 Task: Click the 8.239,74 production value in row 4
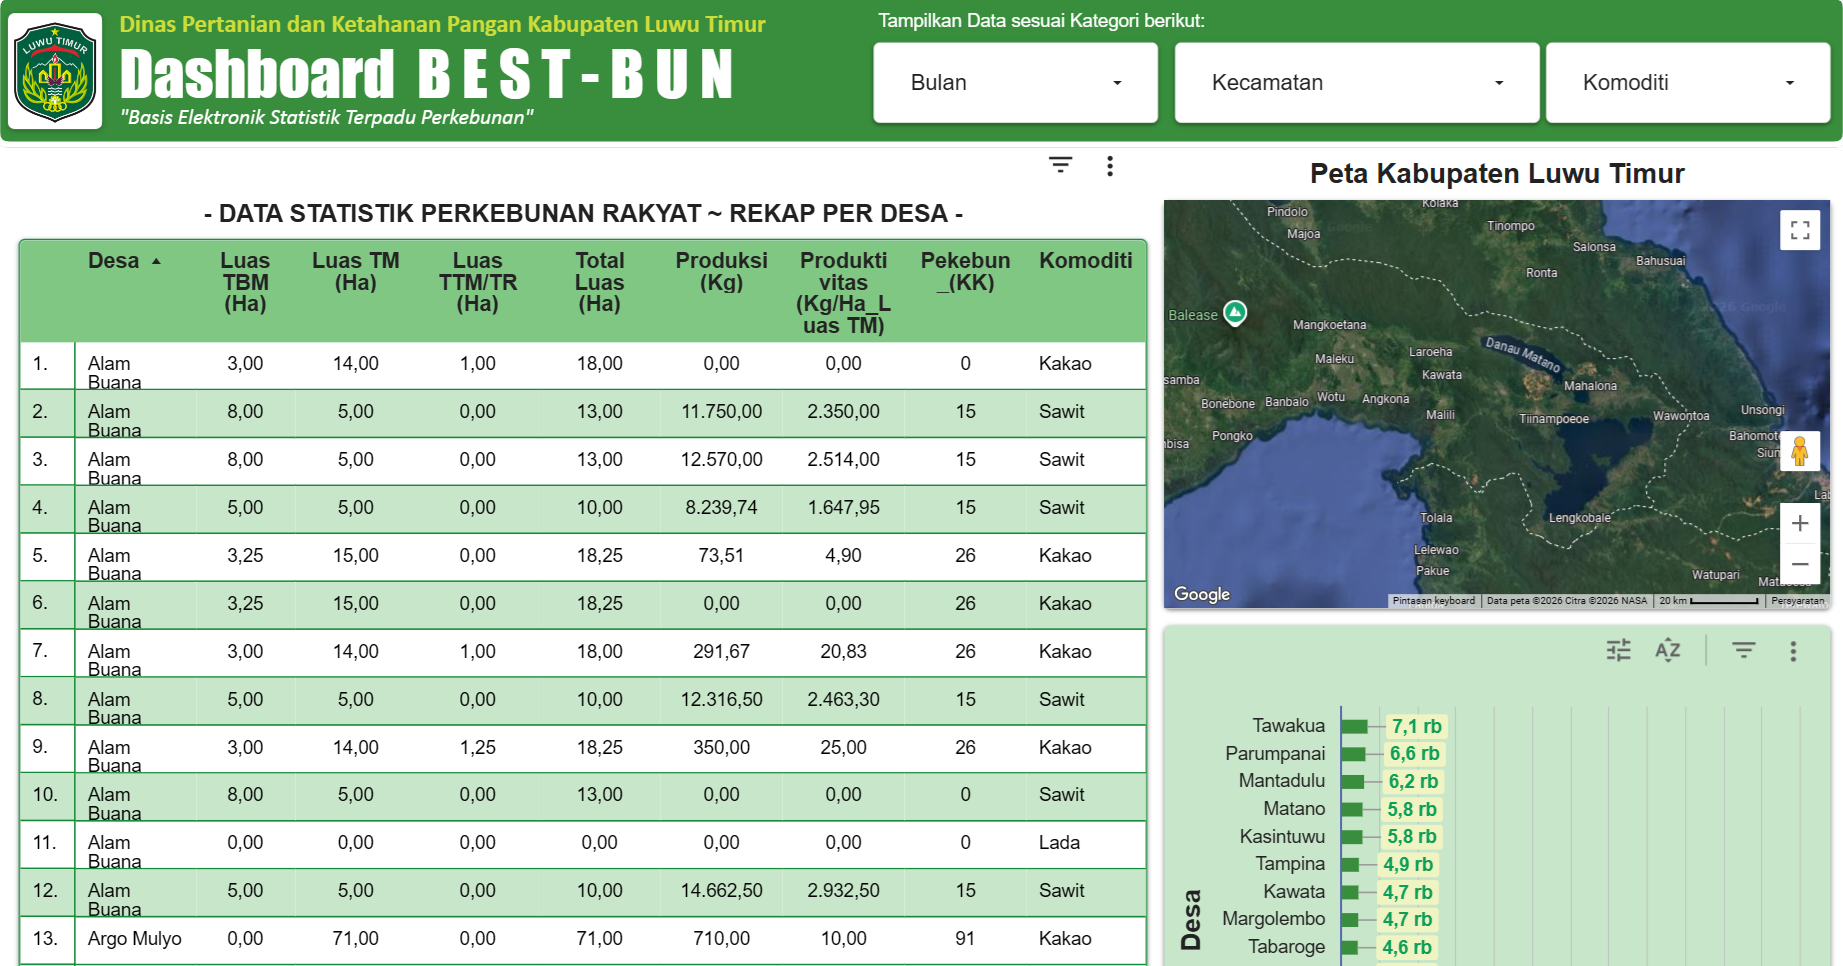pos(722,508)
